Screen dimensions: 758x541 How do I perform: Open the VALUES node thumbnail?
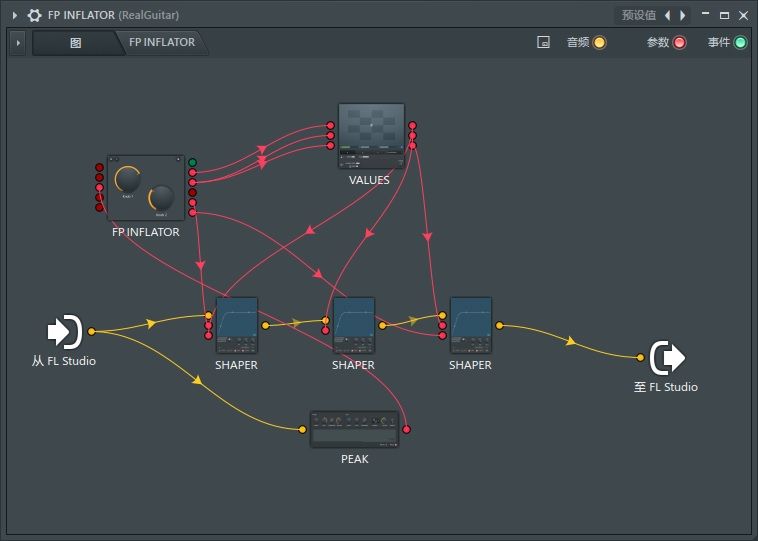click(371, 136)
